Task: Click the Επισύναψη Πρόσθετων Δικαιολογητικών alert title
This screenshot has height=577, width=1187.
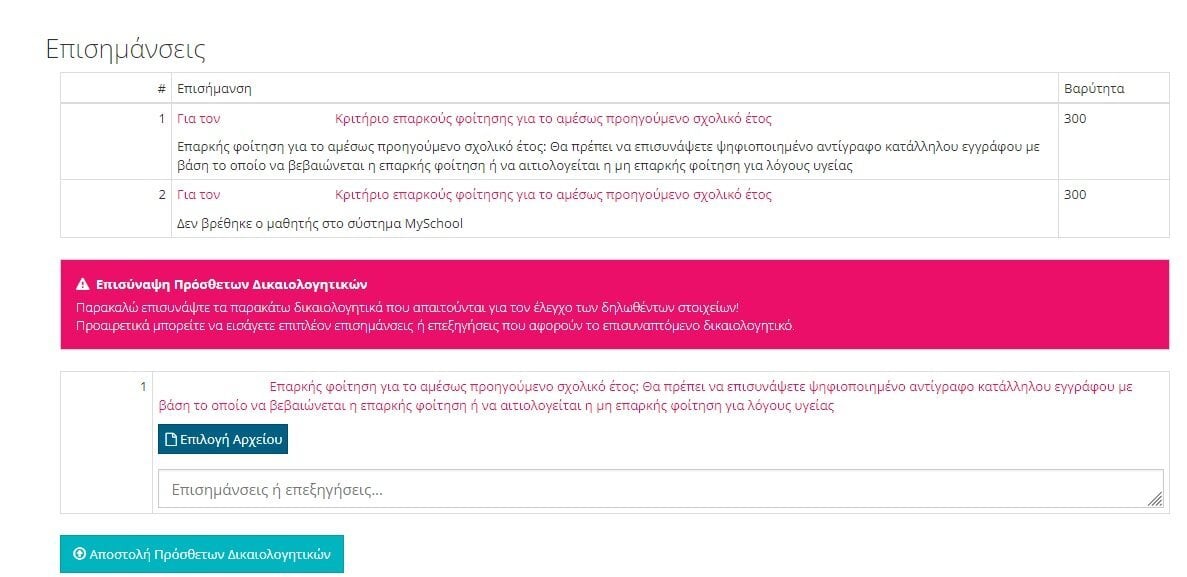Action: pos(232,285)
